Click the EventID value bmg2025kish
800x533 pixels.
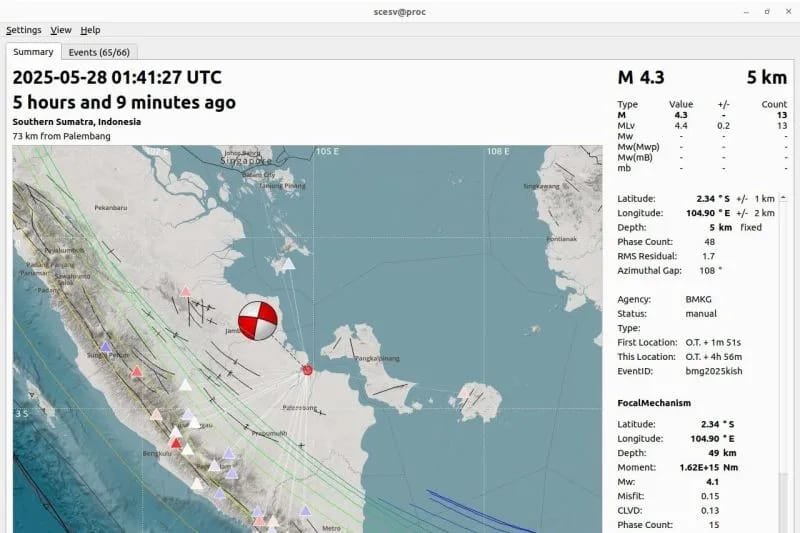coord(714,371)
